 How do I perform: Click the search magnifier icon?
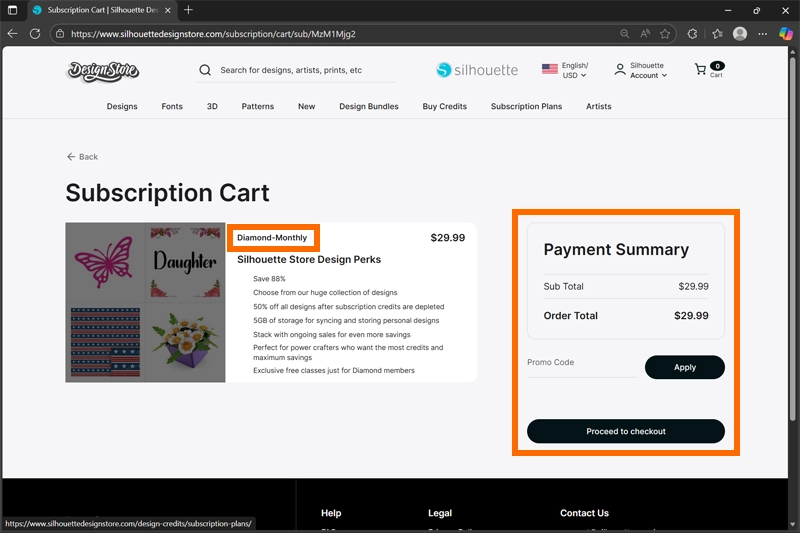[205, 71]
